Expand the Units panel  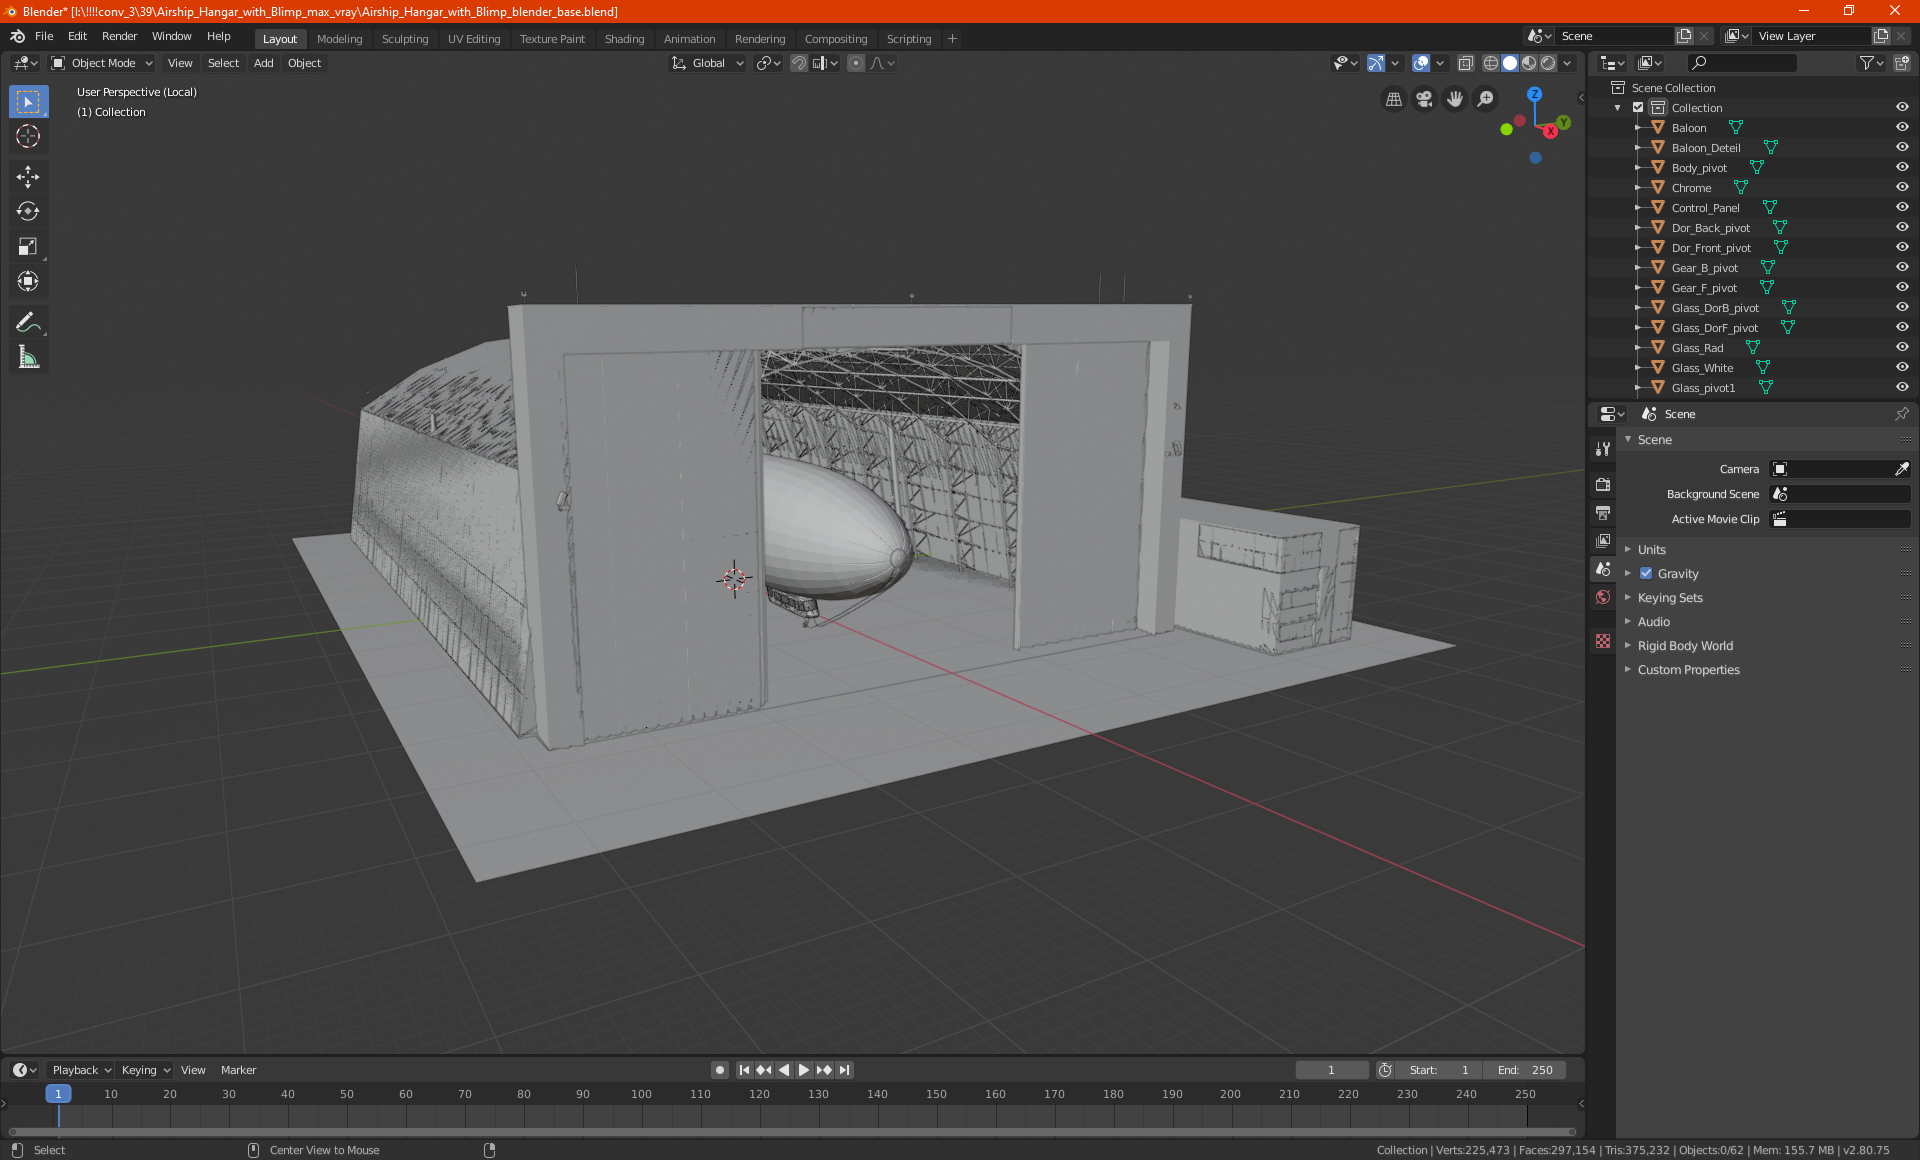pos(1651,550)
